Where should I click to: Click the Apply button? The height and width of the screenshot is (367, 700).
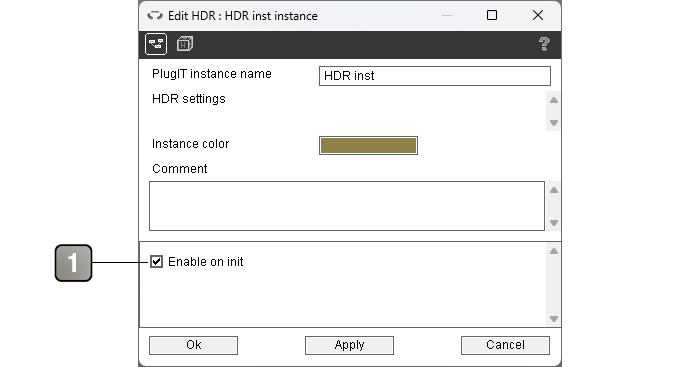[x=349, y=345]
